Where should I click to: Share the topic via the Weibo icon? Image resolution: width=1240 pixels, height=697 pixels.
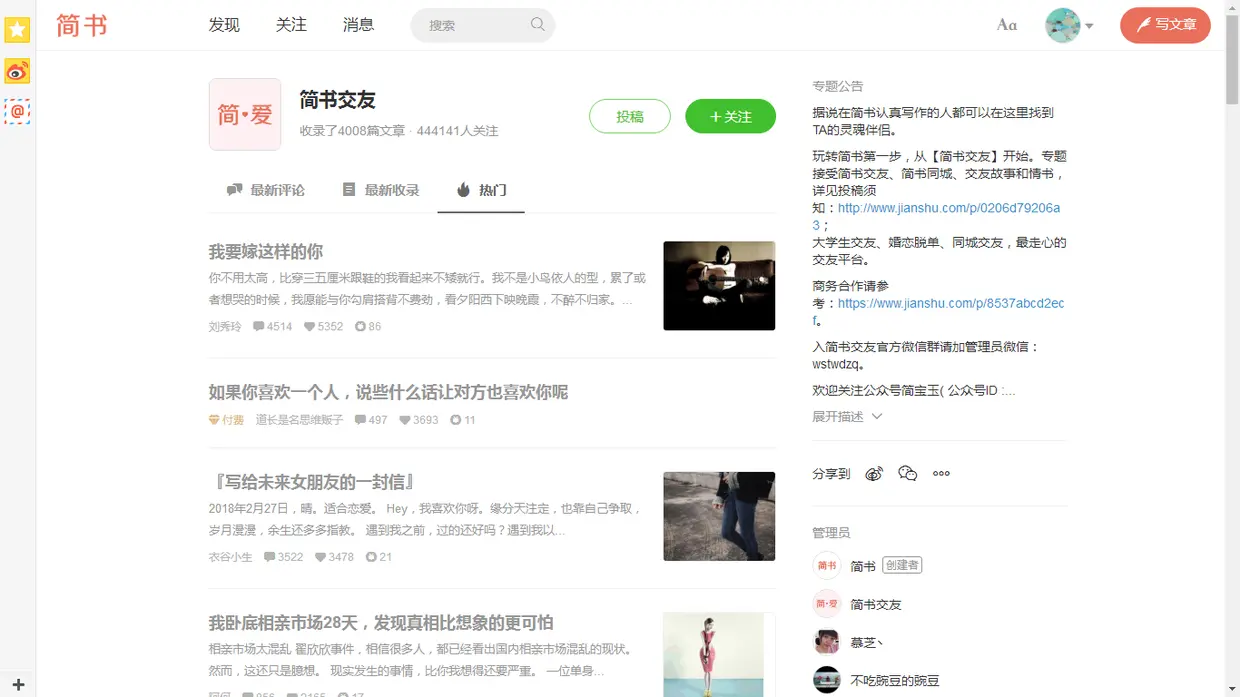coord(874,473)
